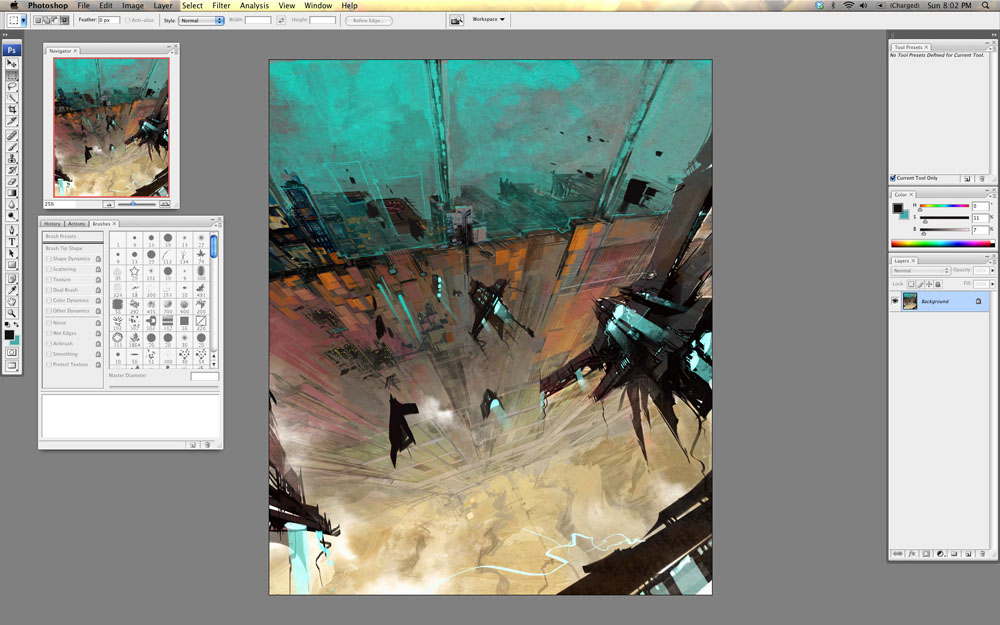Select the Lasso tool

pos(11,87)
